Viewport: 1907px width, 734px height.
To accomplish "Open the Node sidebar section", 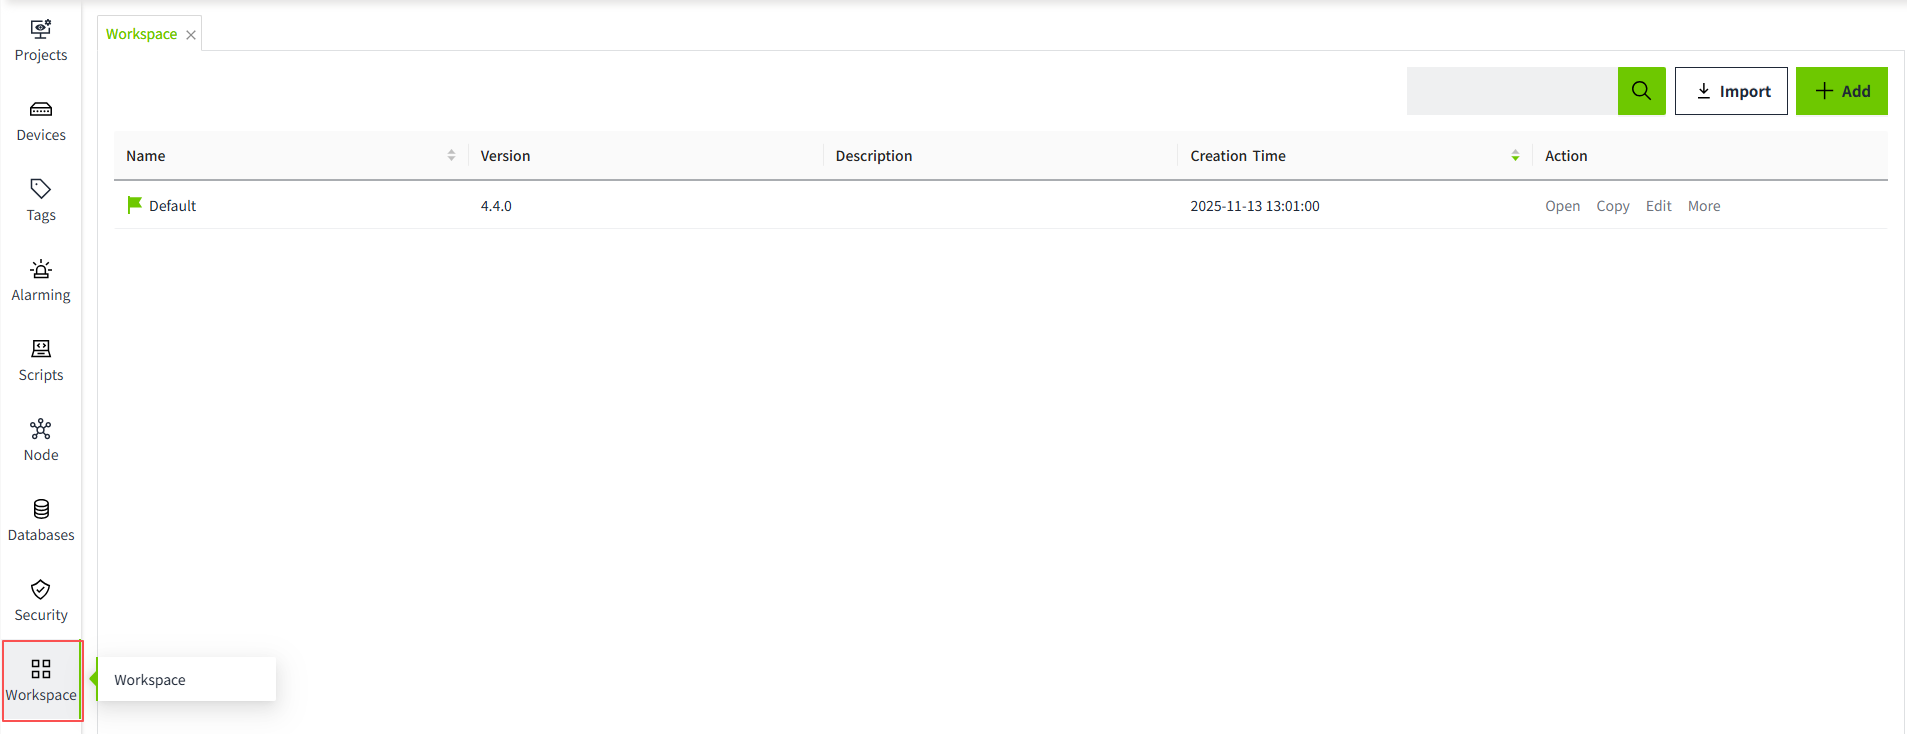I will pos(41,441).
